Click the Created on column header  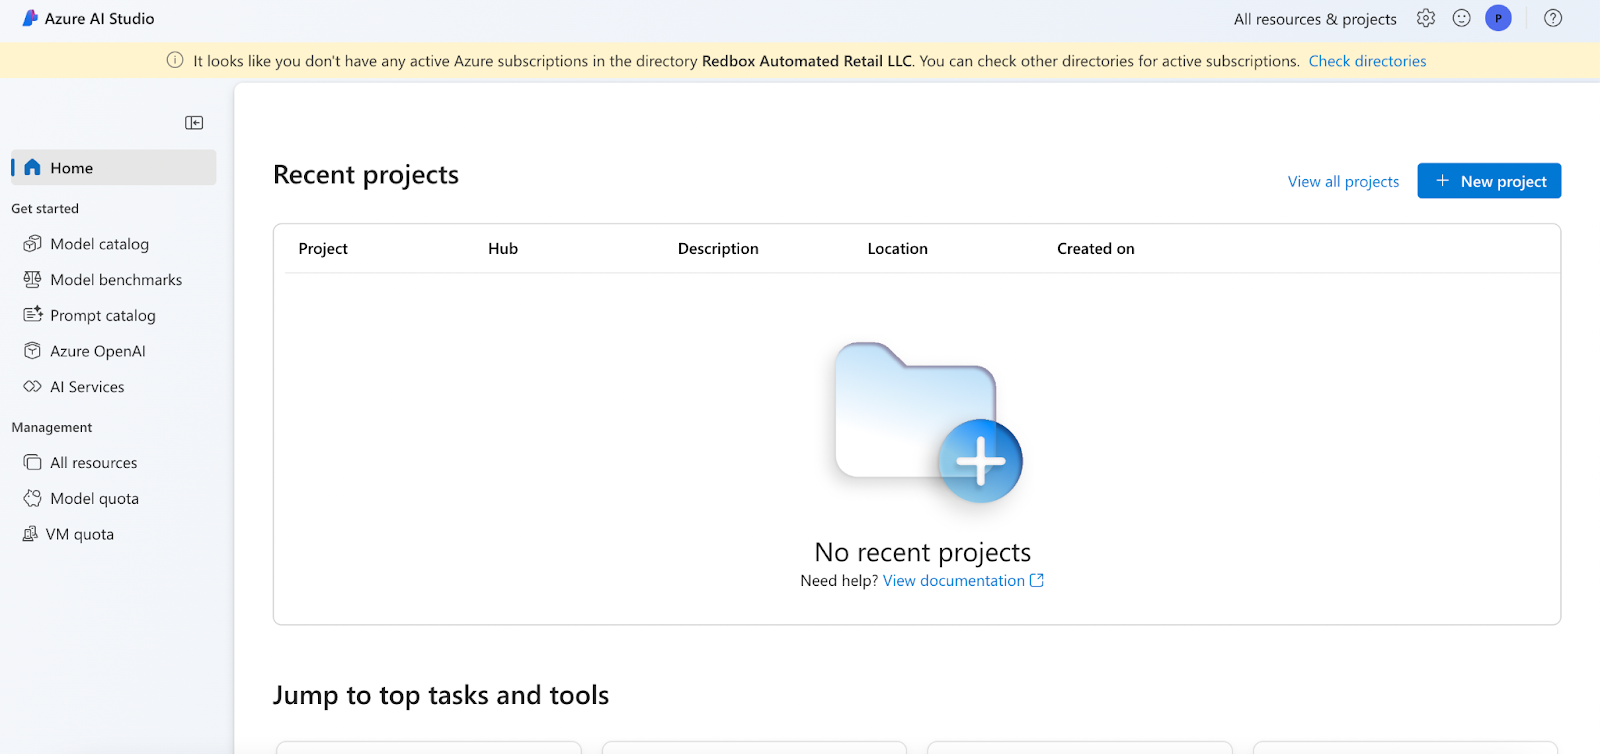tap(1095, 249)
